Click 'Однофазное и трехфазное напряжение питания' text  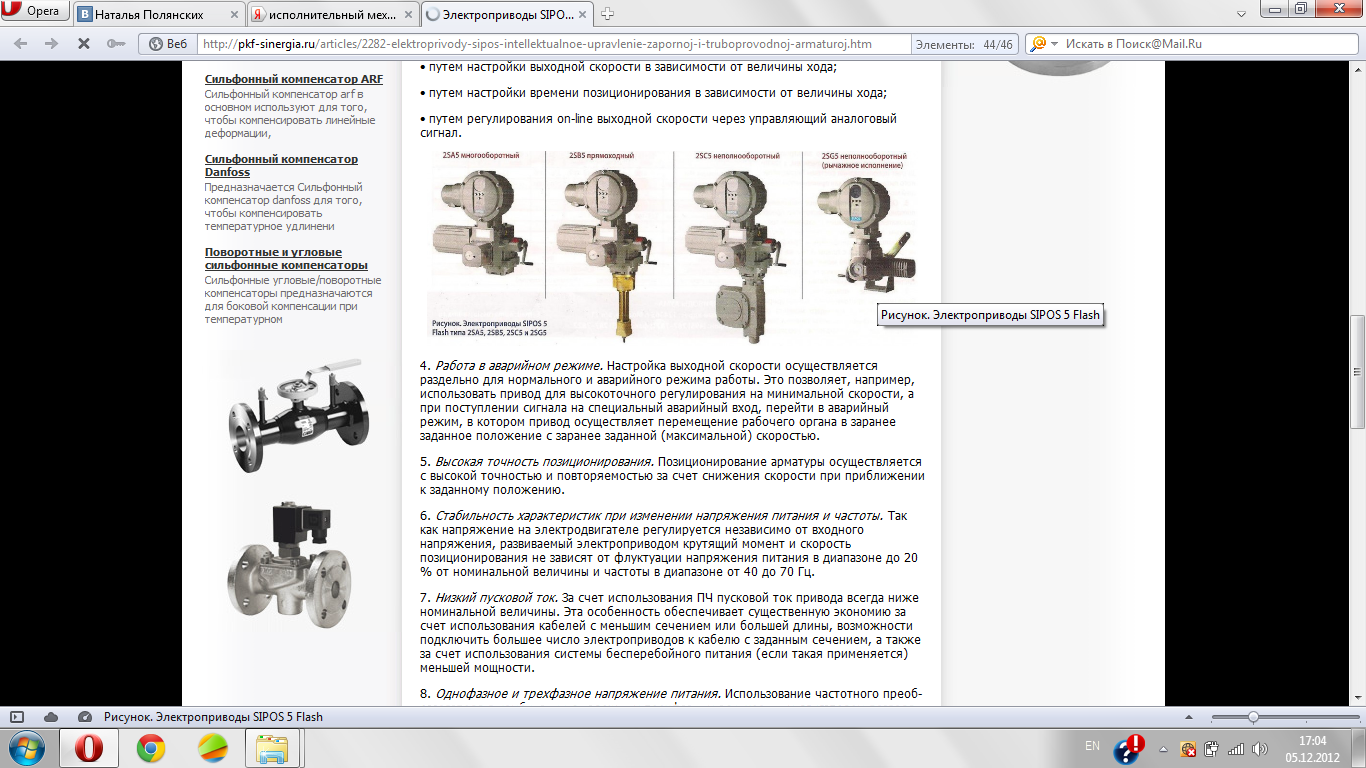pyautogui.click(x=577, y=694)
